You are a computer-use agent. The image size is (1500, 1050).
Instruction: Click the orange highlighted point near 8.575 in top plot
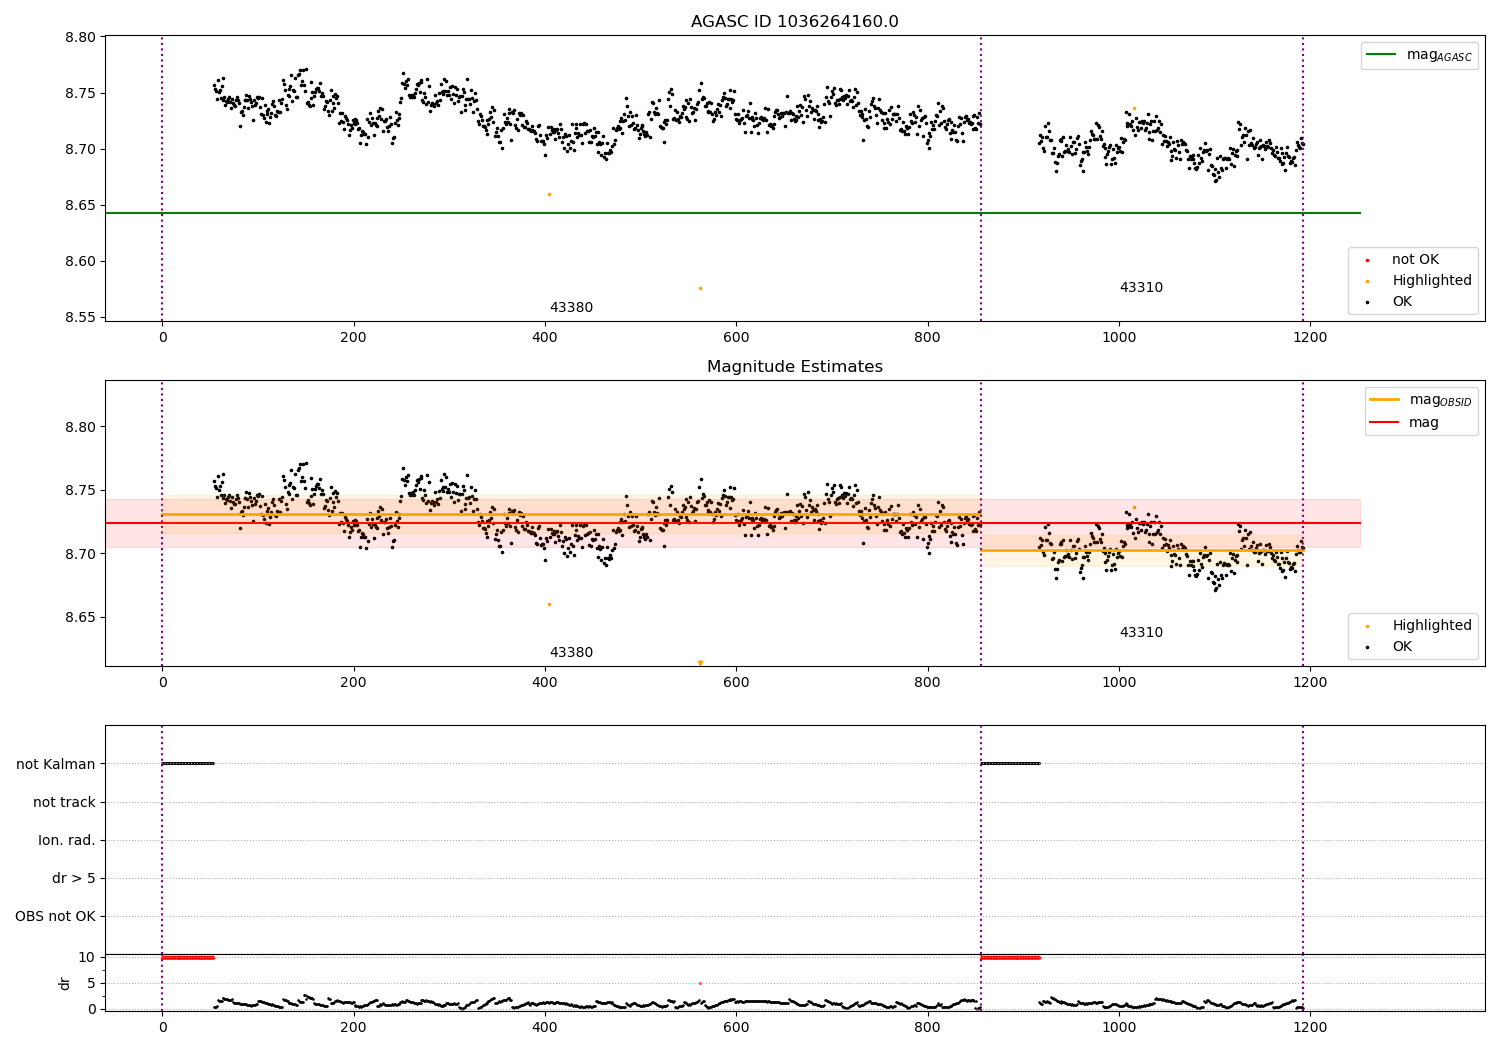coord(700,288)
